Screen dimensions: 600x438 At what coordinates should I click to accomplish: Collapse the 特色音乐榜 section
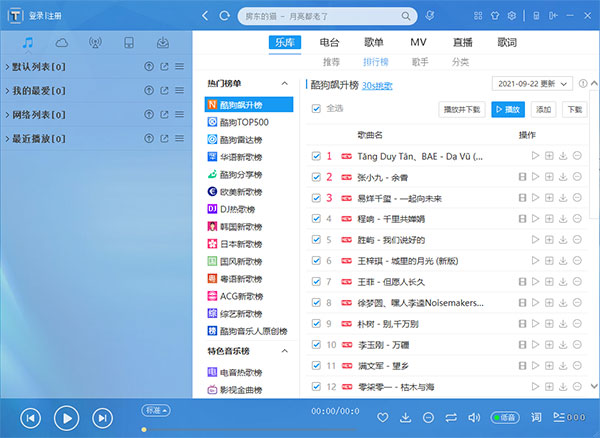coord(284,351)
